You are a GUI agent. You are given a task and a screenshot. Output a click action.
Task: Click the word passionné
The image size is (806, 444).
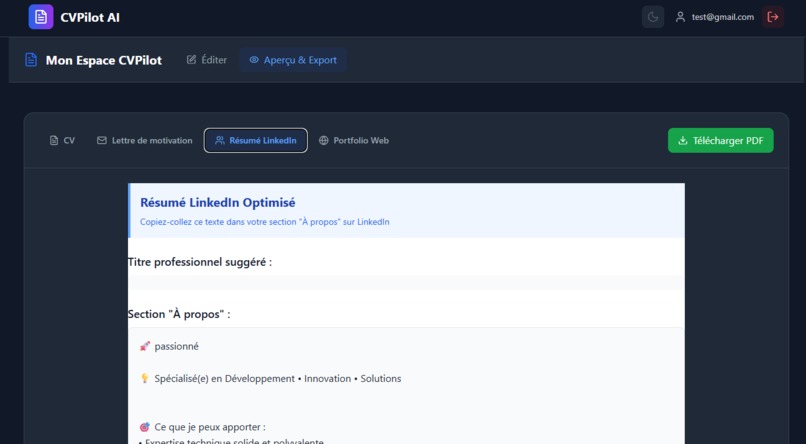(x=176, y=346)
